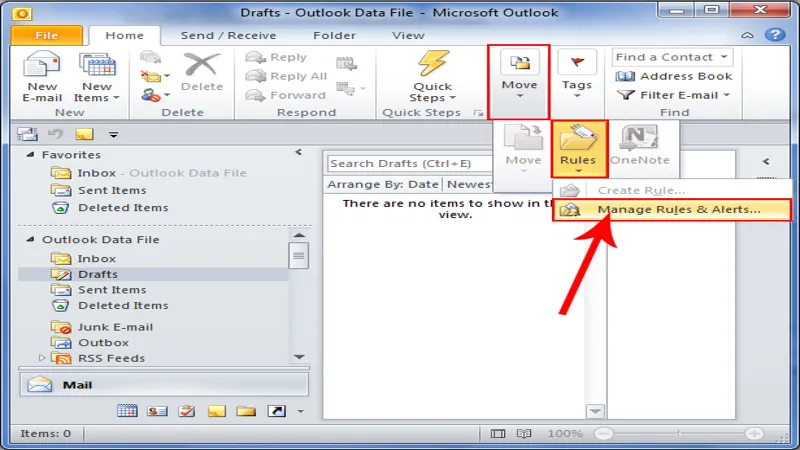The image size is (800, 450).
Task: Click the Mail navigation button
Action: click(x=164, y=385)
